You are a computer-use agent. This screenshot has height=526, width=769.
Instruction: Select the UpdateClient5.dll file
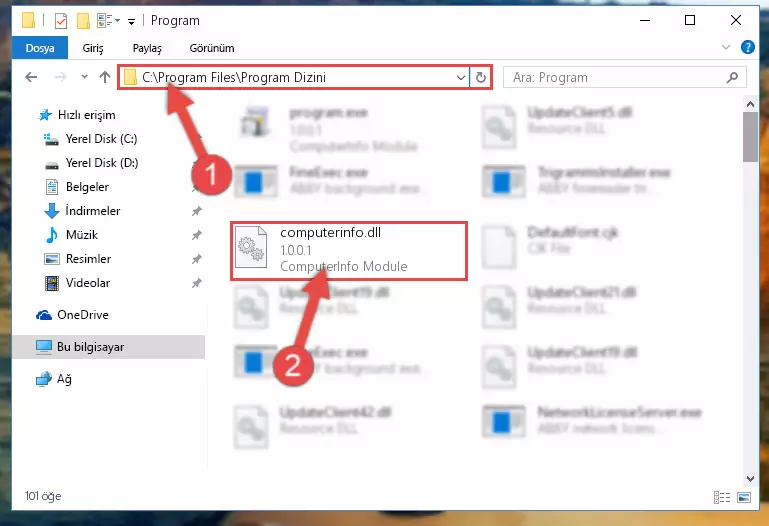click(558, 126)
